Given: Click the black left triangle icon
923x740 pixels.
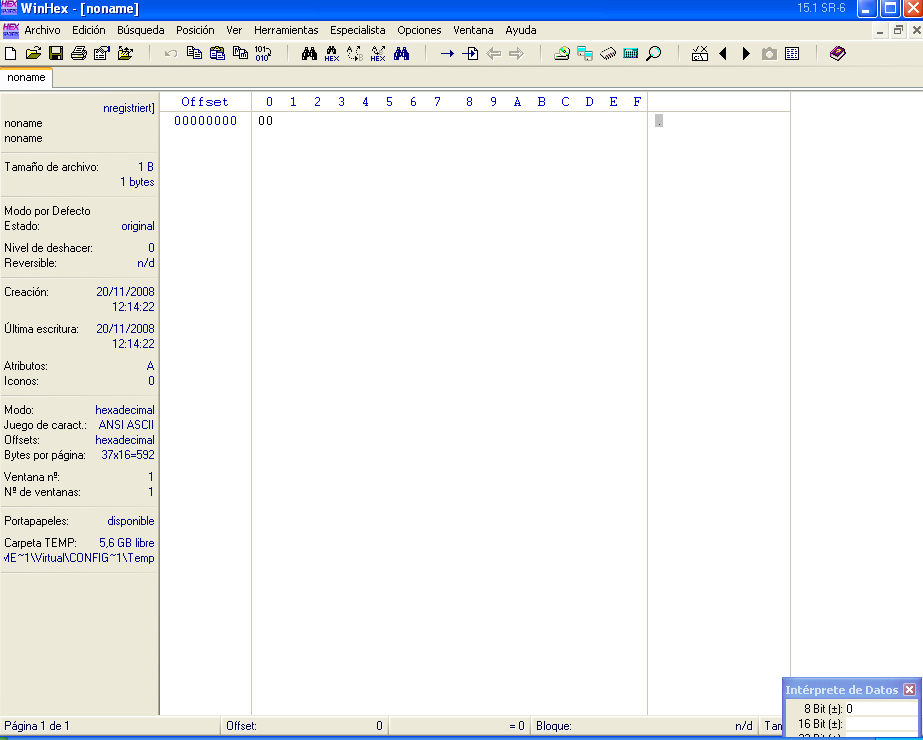Looking at the screenshot, I should coord(723,54).
